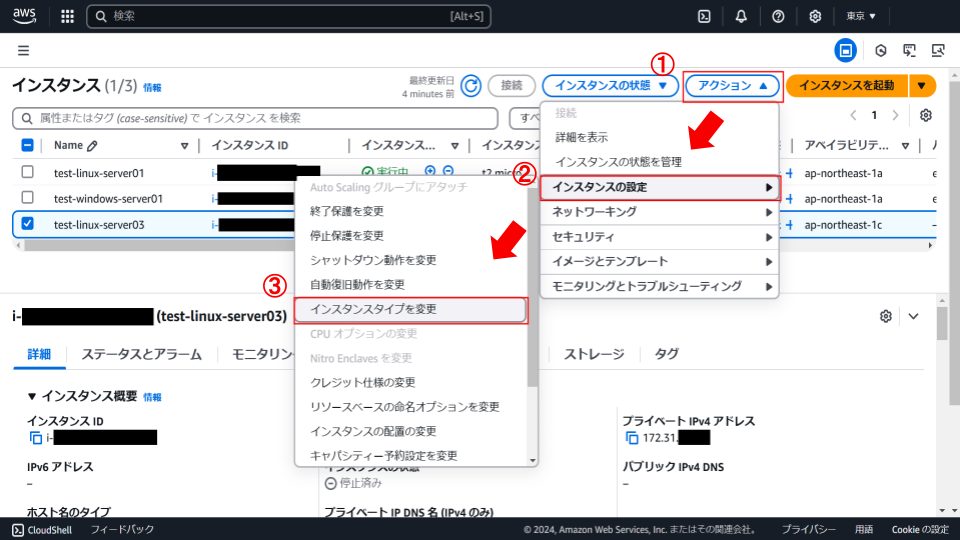Open the インスタンスの状態 dropdown
This screenshot has height=540, width=960.
[x=610, y=86]
